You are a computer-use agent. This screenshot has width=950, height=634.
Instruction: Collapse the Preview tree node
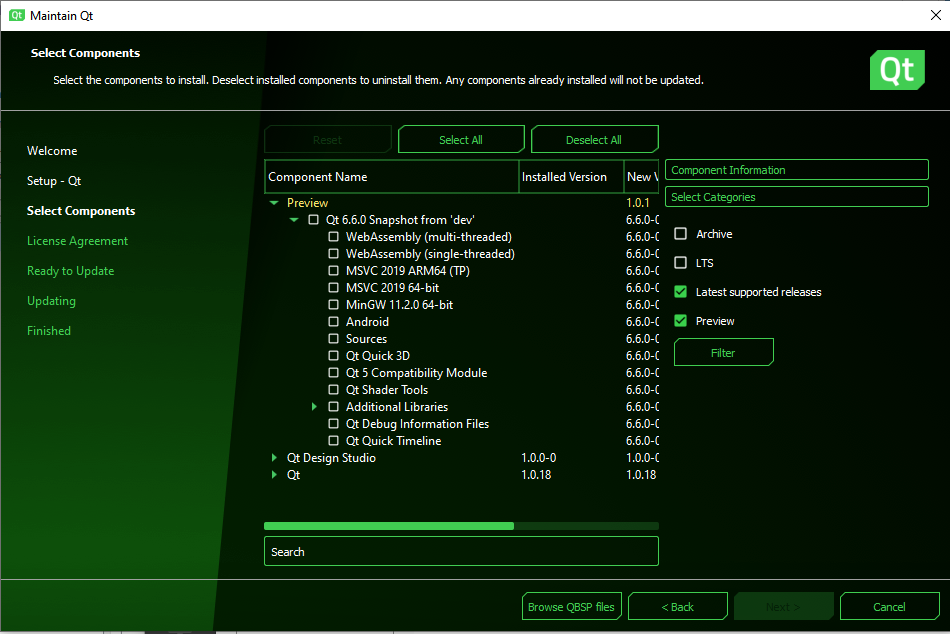(x=274, y=203)
